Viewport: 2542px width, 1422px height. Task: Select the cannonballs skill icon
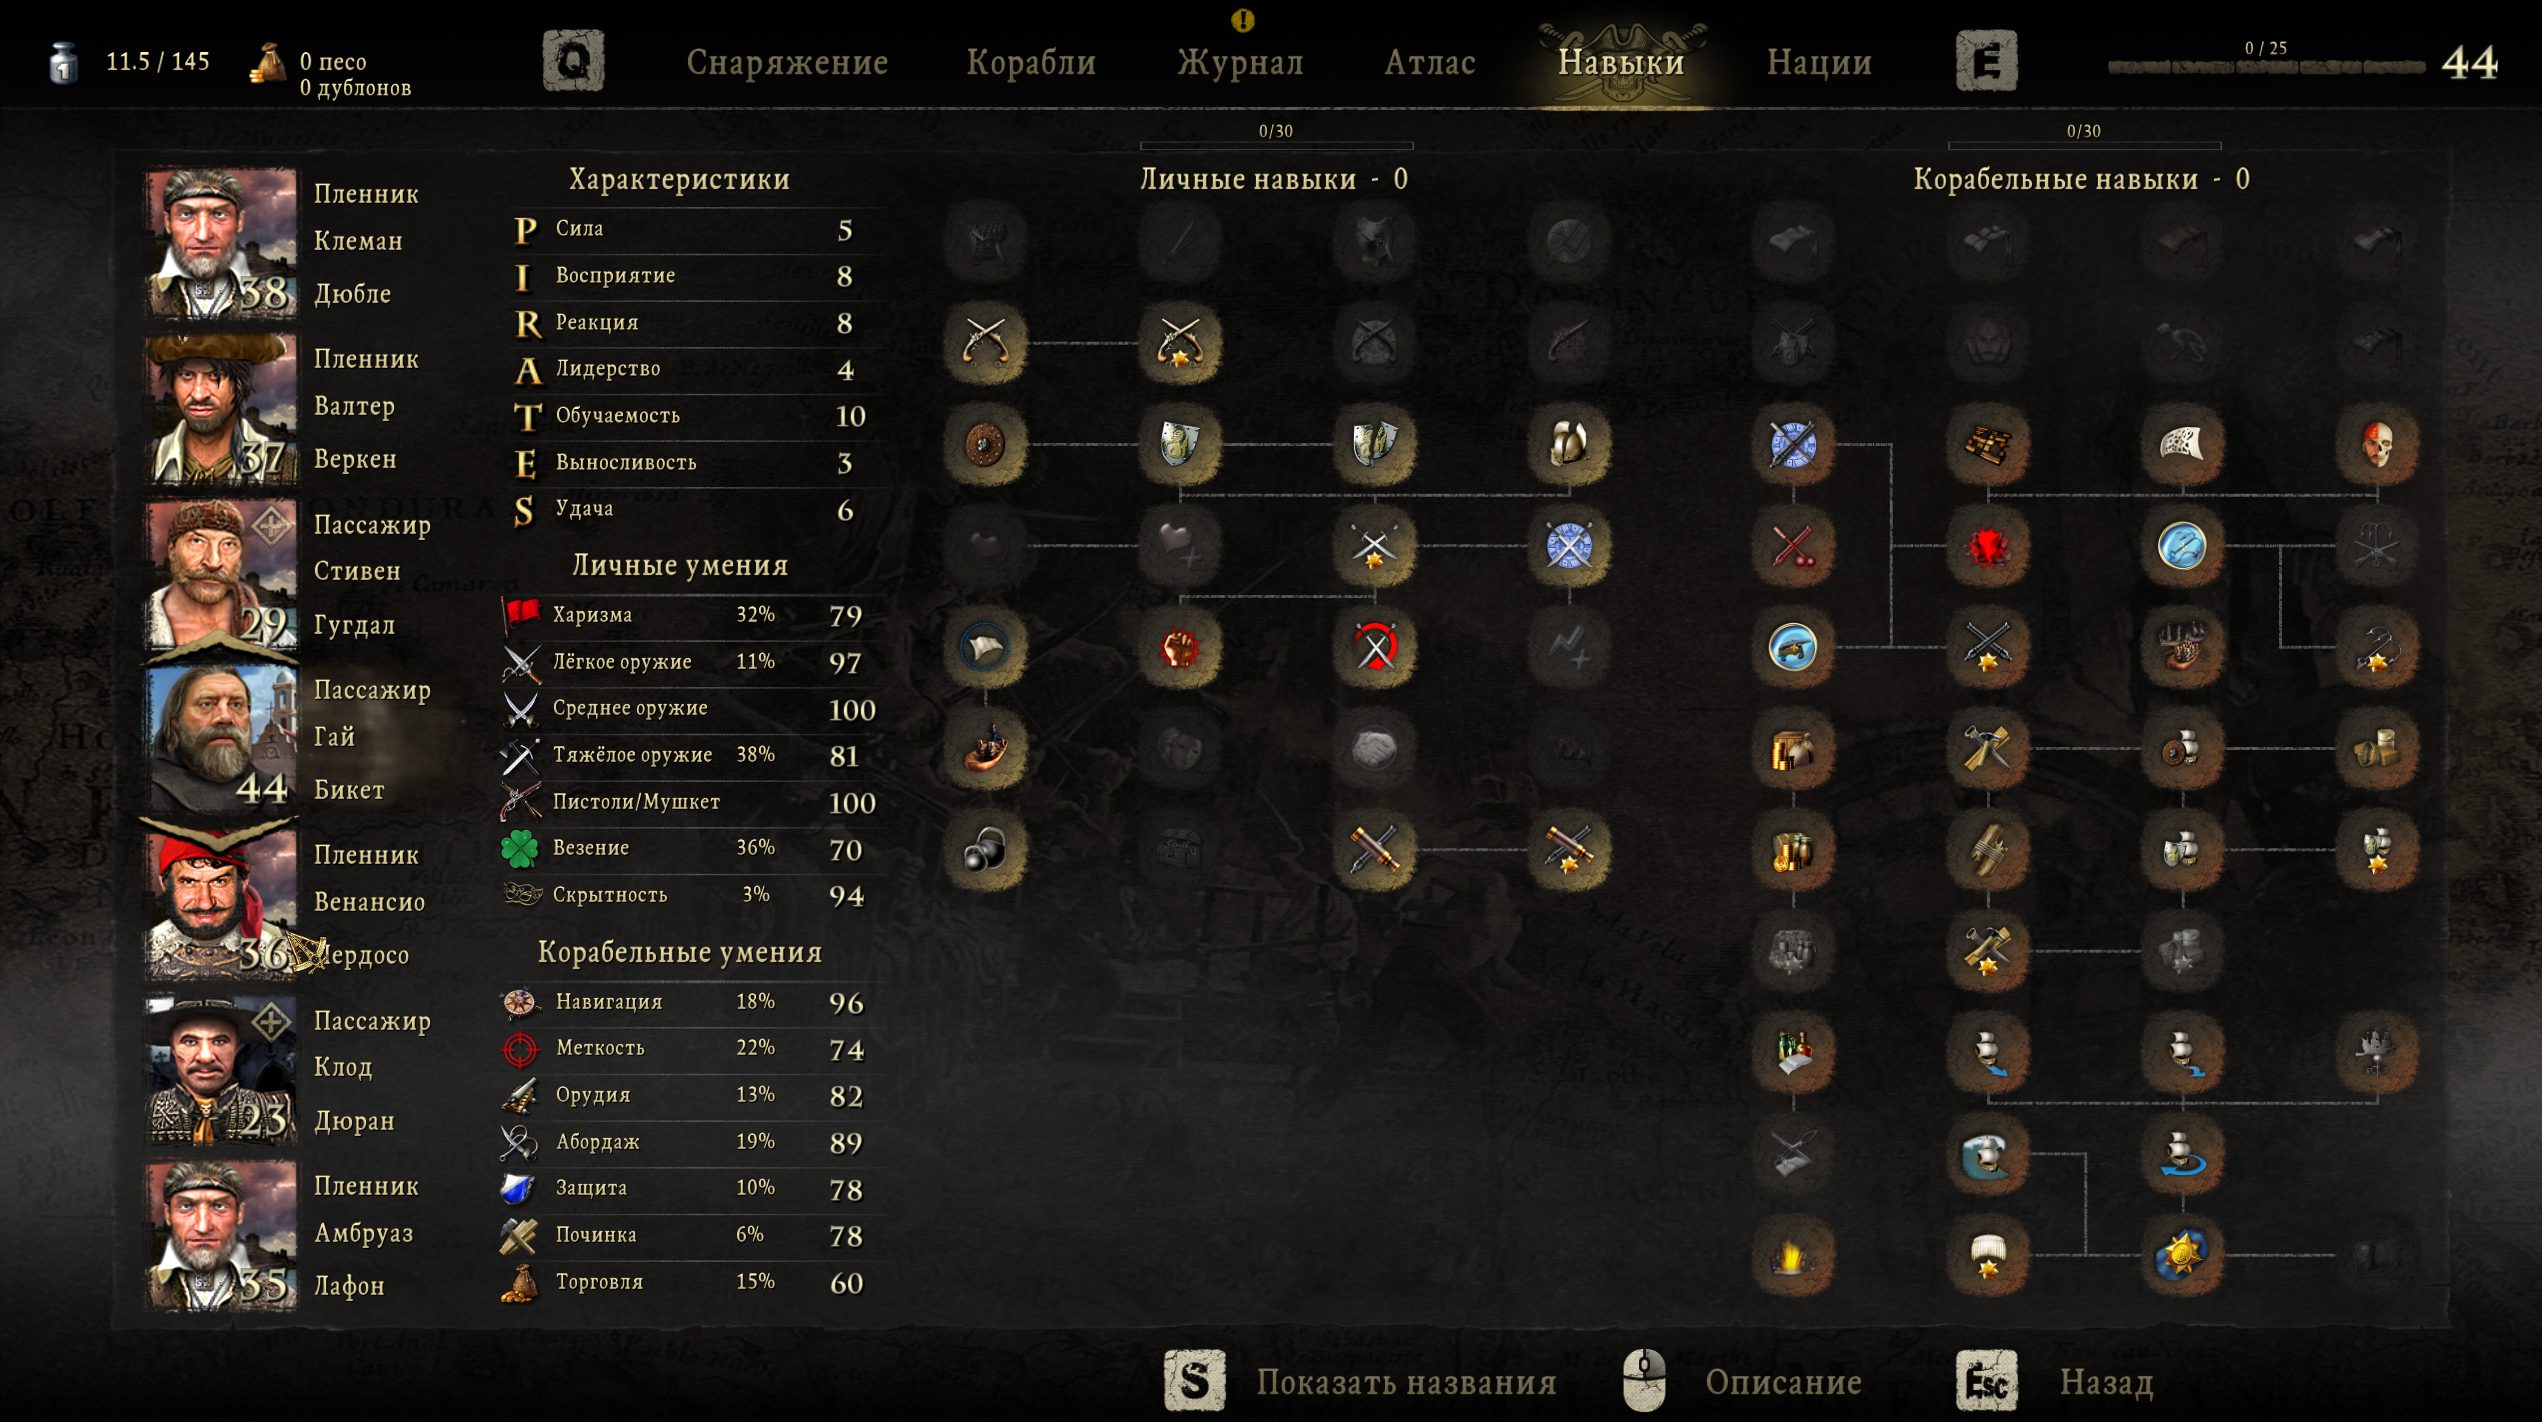point(985,851)
